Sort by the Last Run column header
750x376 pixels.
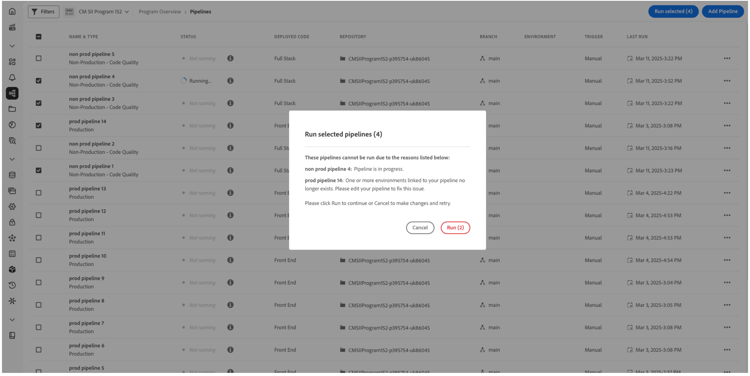(x=637, y=36)
